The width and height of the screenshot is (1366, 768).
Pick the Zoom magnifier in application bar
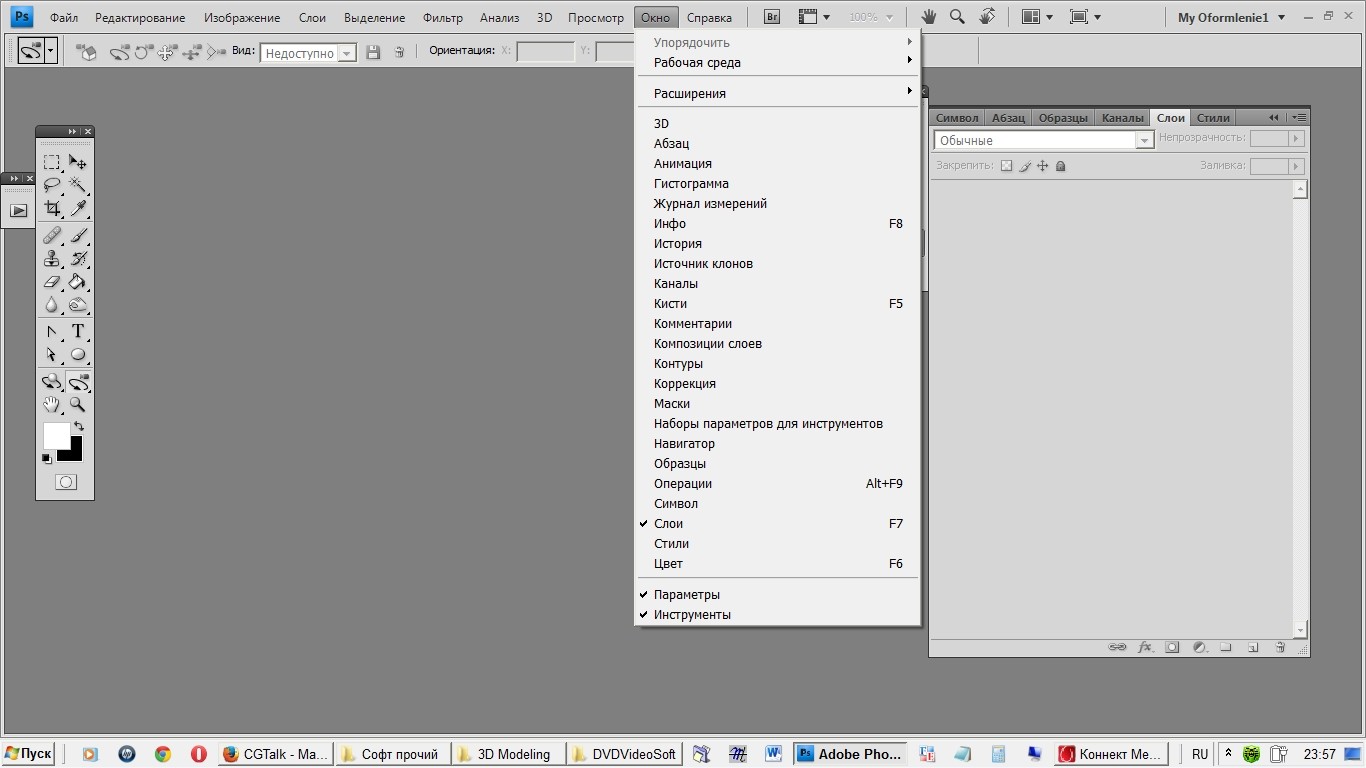click(957, 17)
